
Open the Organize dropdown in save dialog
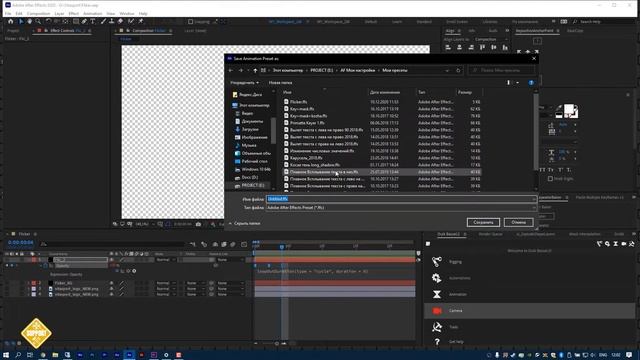coord(244,83)
